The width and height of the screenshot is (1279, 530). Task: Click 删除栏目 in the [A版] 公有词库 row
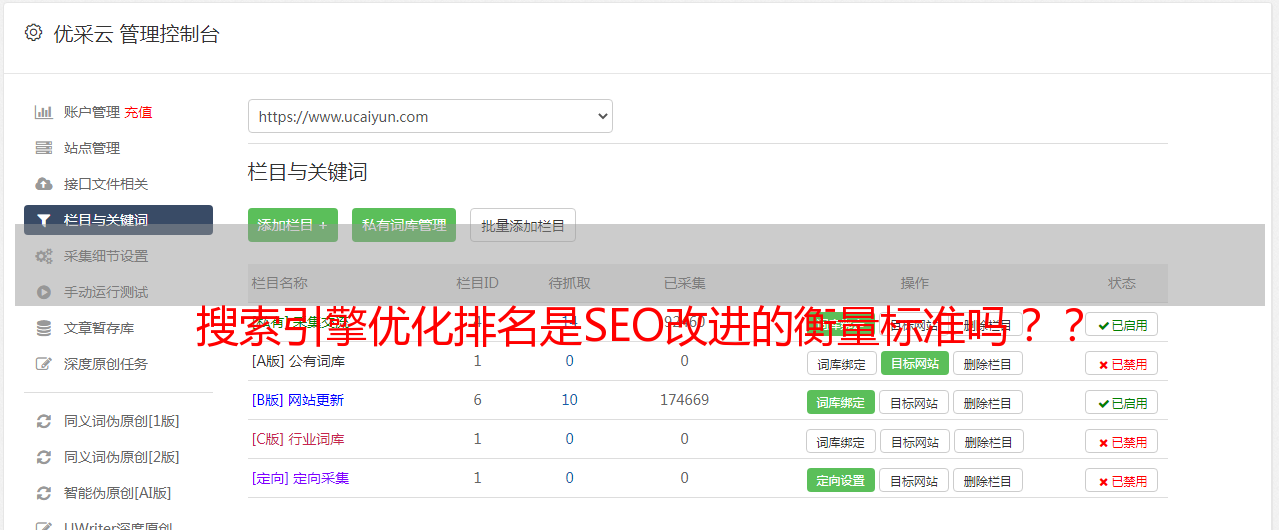point(988,364)
